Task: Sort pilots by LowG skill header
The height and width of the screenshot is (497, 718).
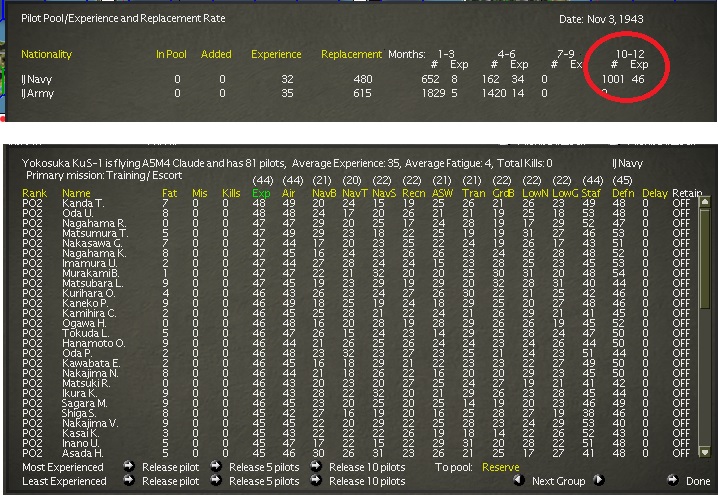Action: 565,193
